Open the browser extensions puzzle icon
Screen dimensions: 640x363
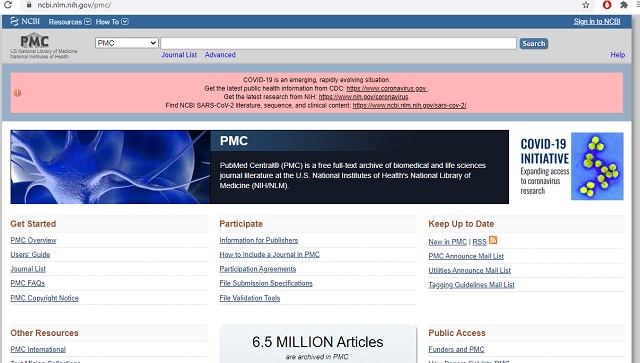(x=624, y=5)
